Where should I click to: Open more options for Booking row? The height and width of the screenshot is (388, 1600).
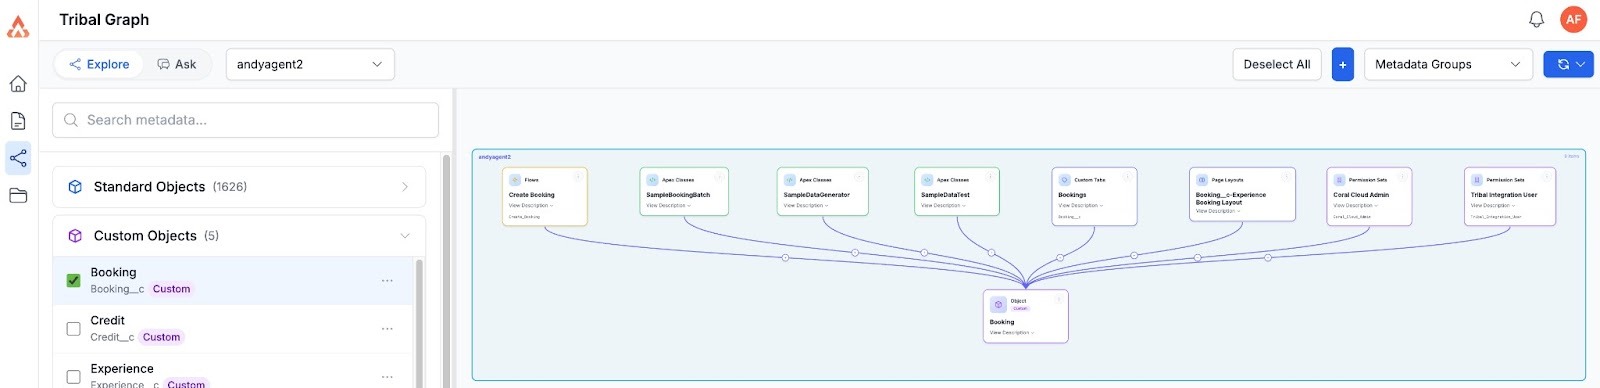click(x=387, y=281)
